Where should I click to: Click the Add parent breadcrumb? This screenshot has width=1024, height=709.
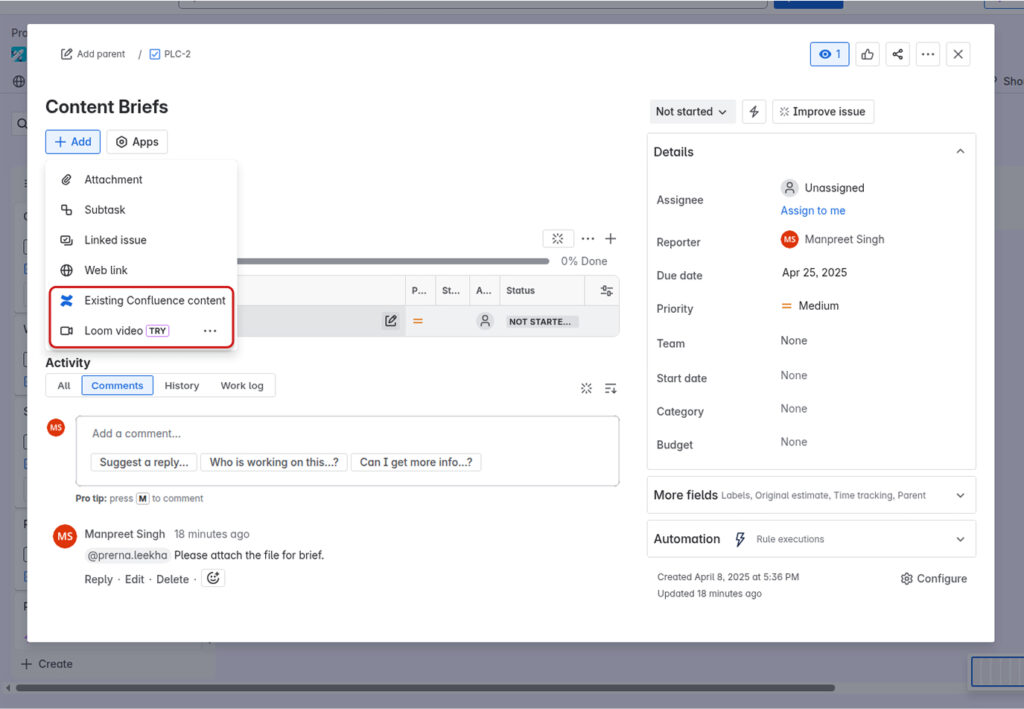(x=93, y=54)
